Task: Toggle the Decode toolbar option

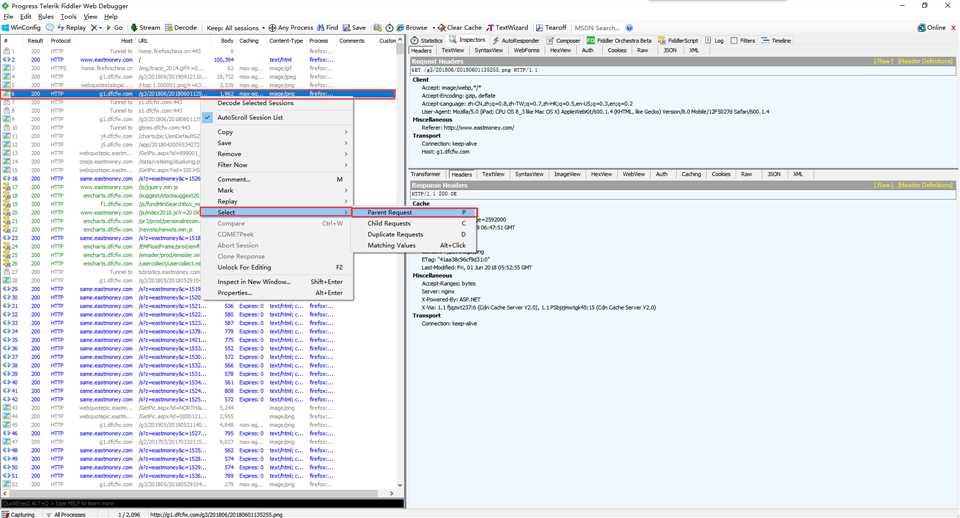Action: 181,28
